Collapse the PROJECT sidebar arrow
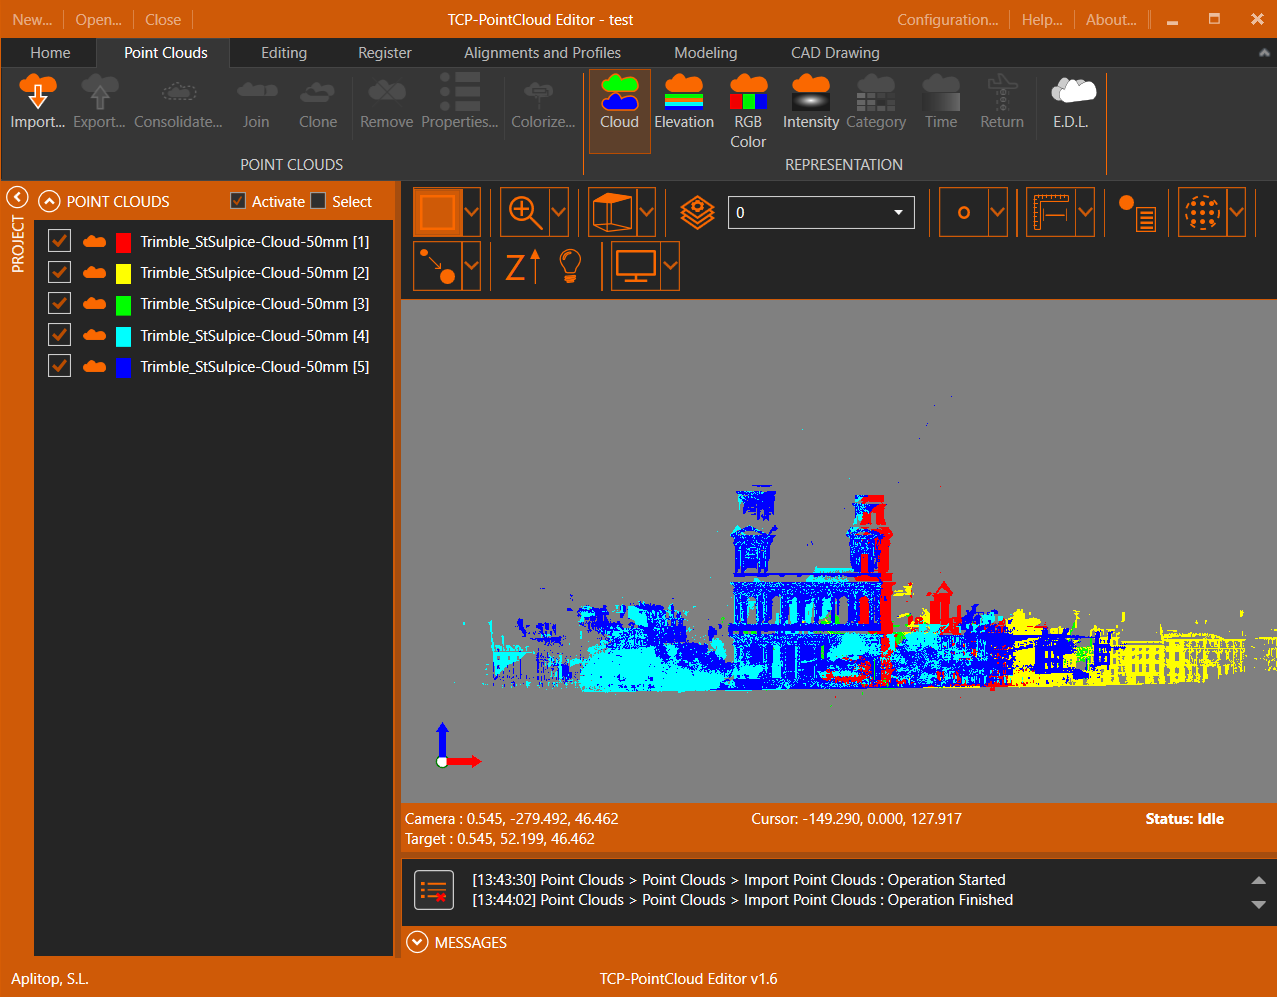Viewport: 1277px width, 997px height. pos(17,197)
